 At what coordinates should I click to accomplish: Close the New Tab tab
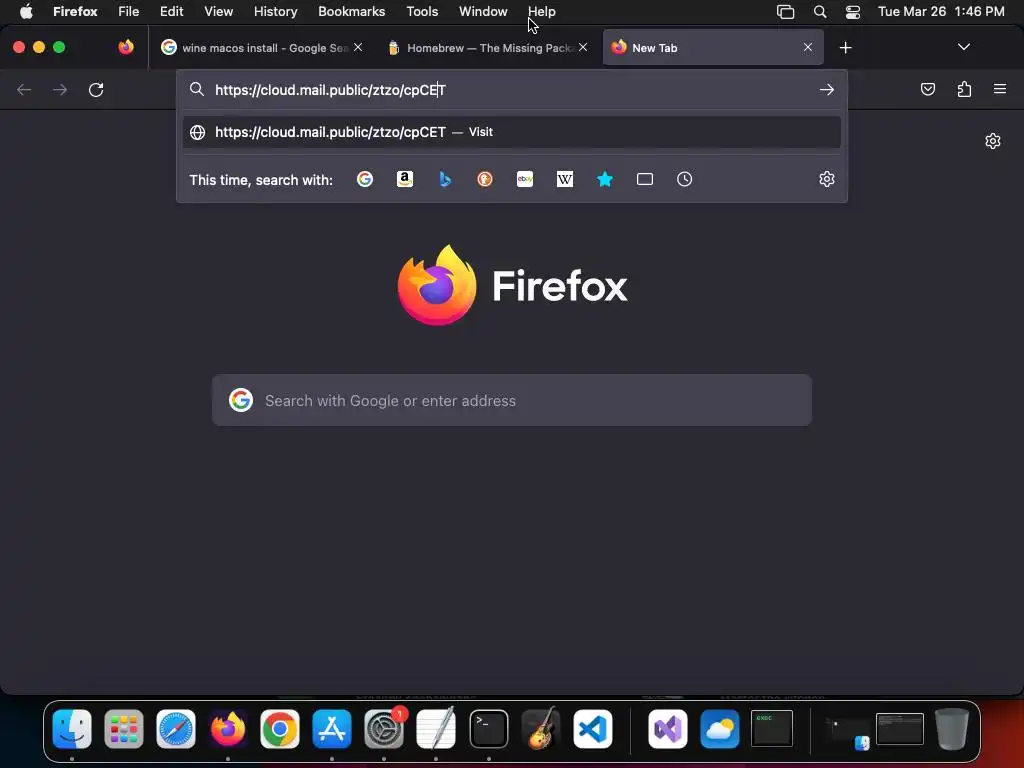click(808, 47)
